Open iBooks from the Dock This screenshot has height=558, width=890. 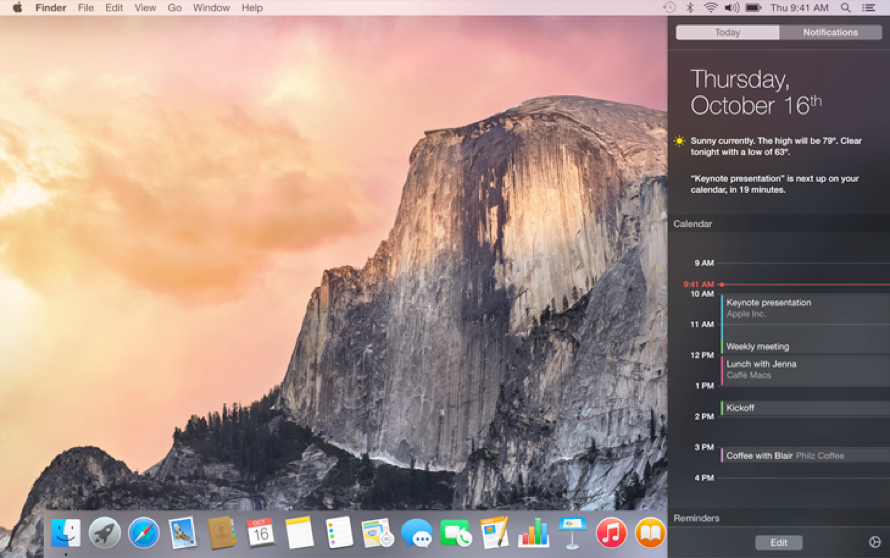click(650, 532)
